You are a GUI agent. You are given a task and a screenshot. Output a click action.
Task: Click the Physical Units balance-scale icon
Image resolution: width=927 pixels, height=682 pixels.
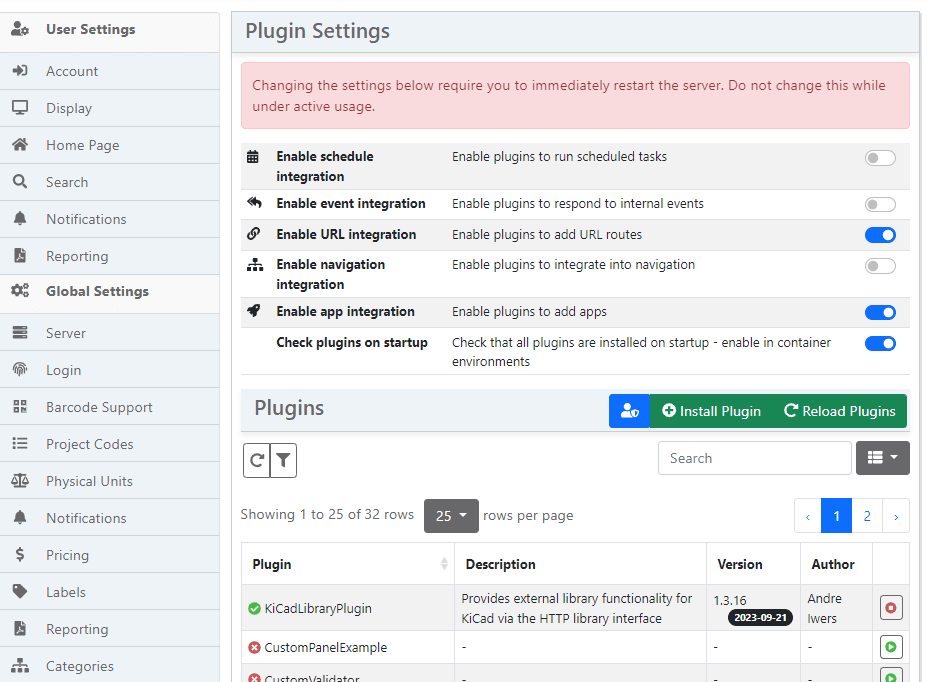[x=20, y=481]
